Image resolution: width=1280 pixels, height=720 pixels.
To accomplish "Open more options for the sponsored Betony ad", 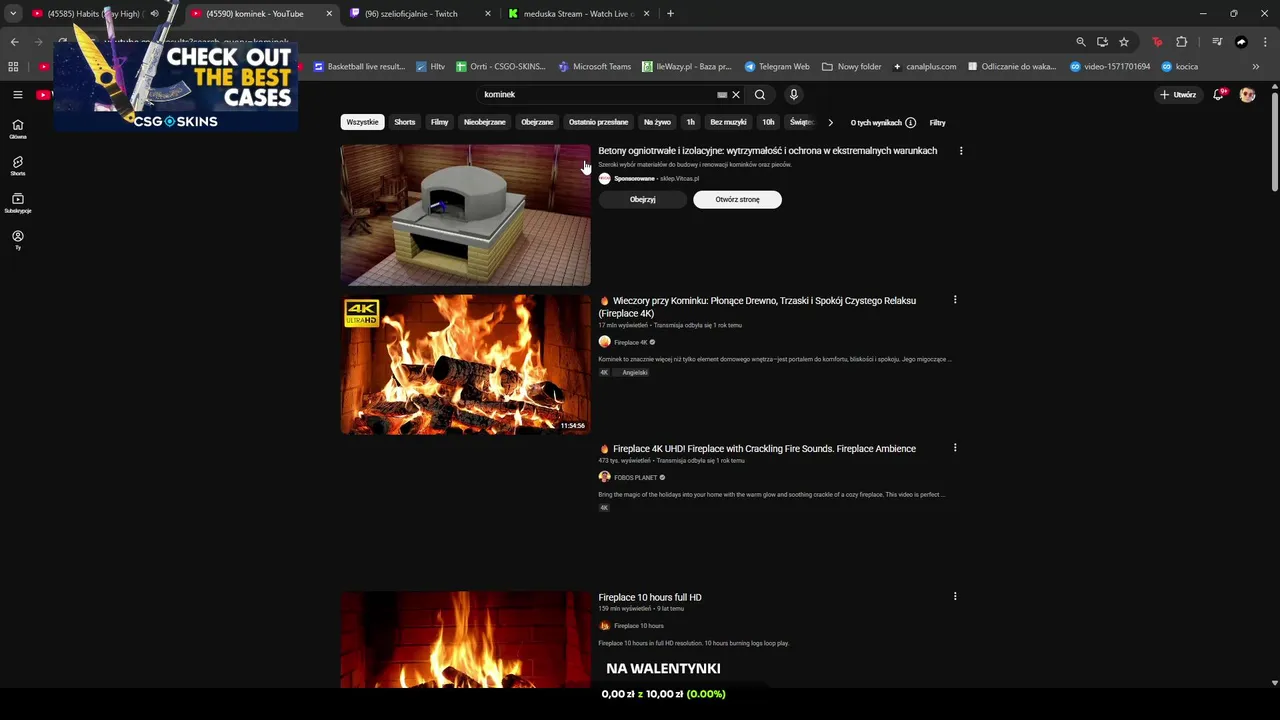I will click(x=961, y=151).
